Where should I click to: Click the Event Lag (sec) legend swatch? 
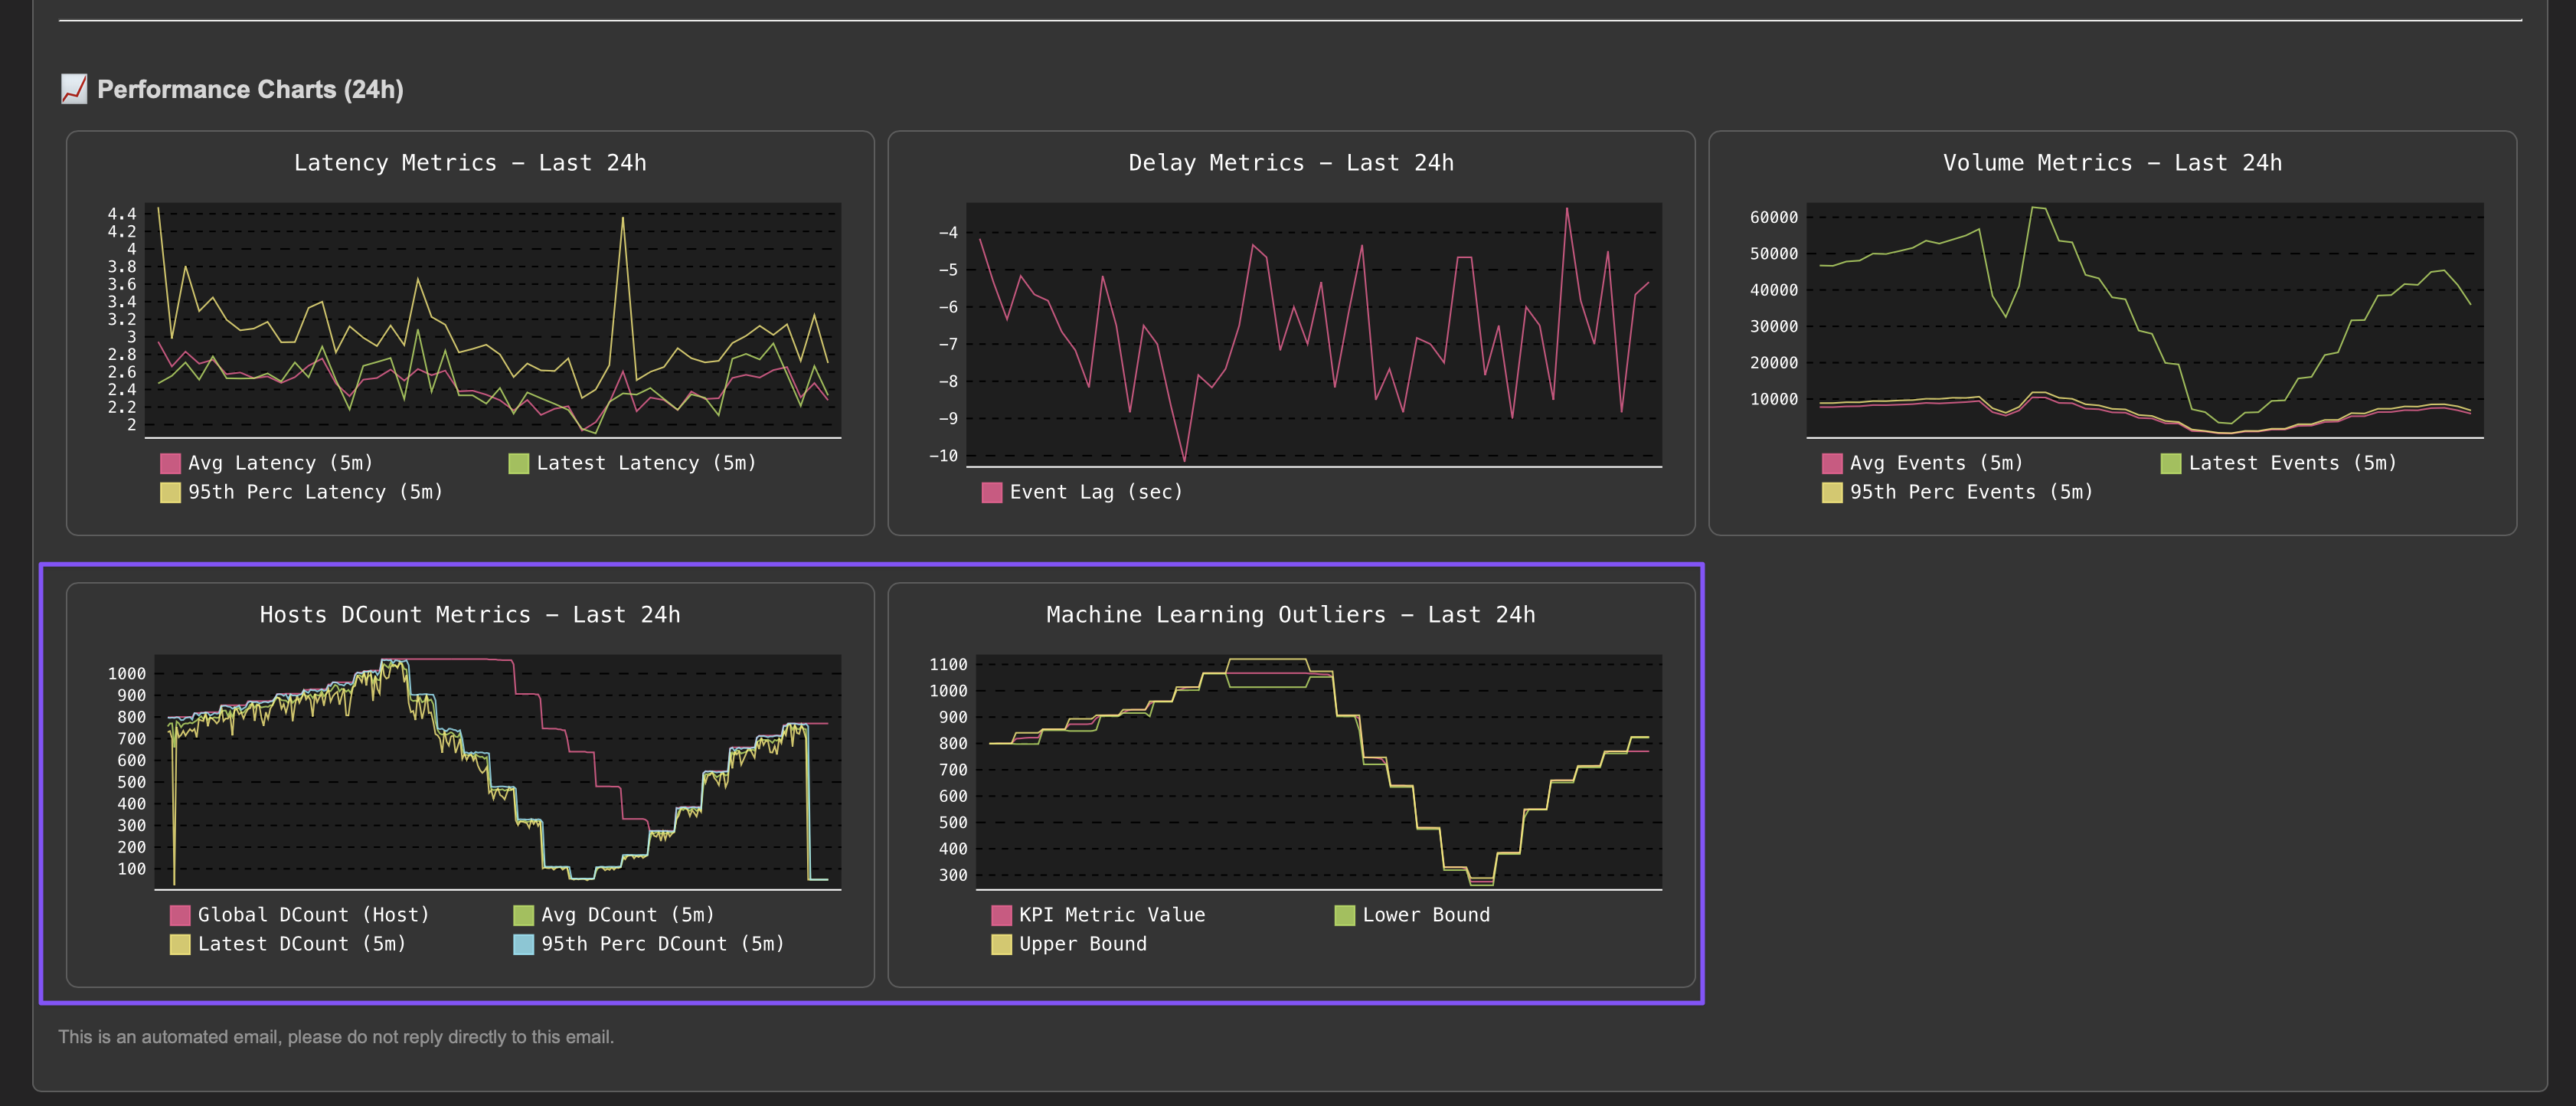tap(991, 492)
